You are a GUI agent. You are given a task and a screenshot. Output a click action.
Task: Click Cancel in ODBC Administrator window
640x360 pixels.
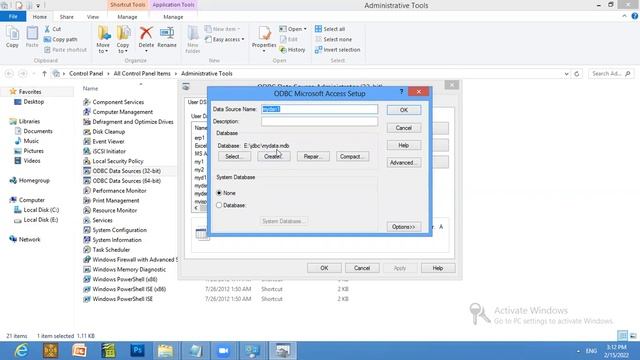[362, 268]
